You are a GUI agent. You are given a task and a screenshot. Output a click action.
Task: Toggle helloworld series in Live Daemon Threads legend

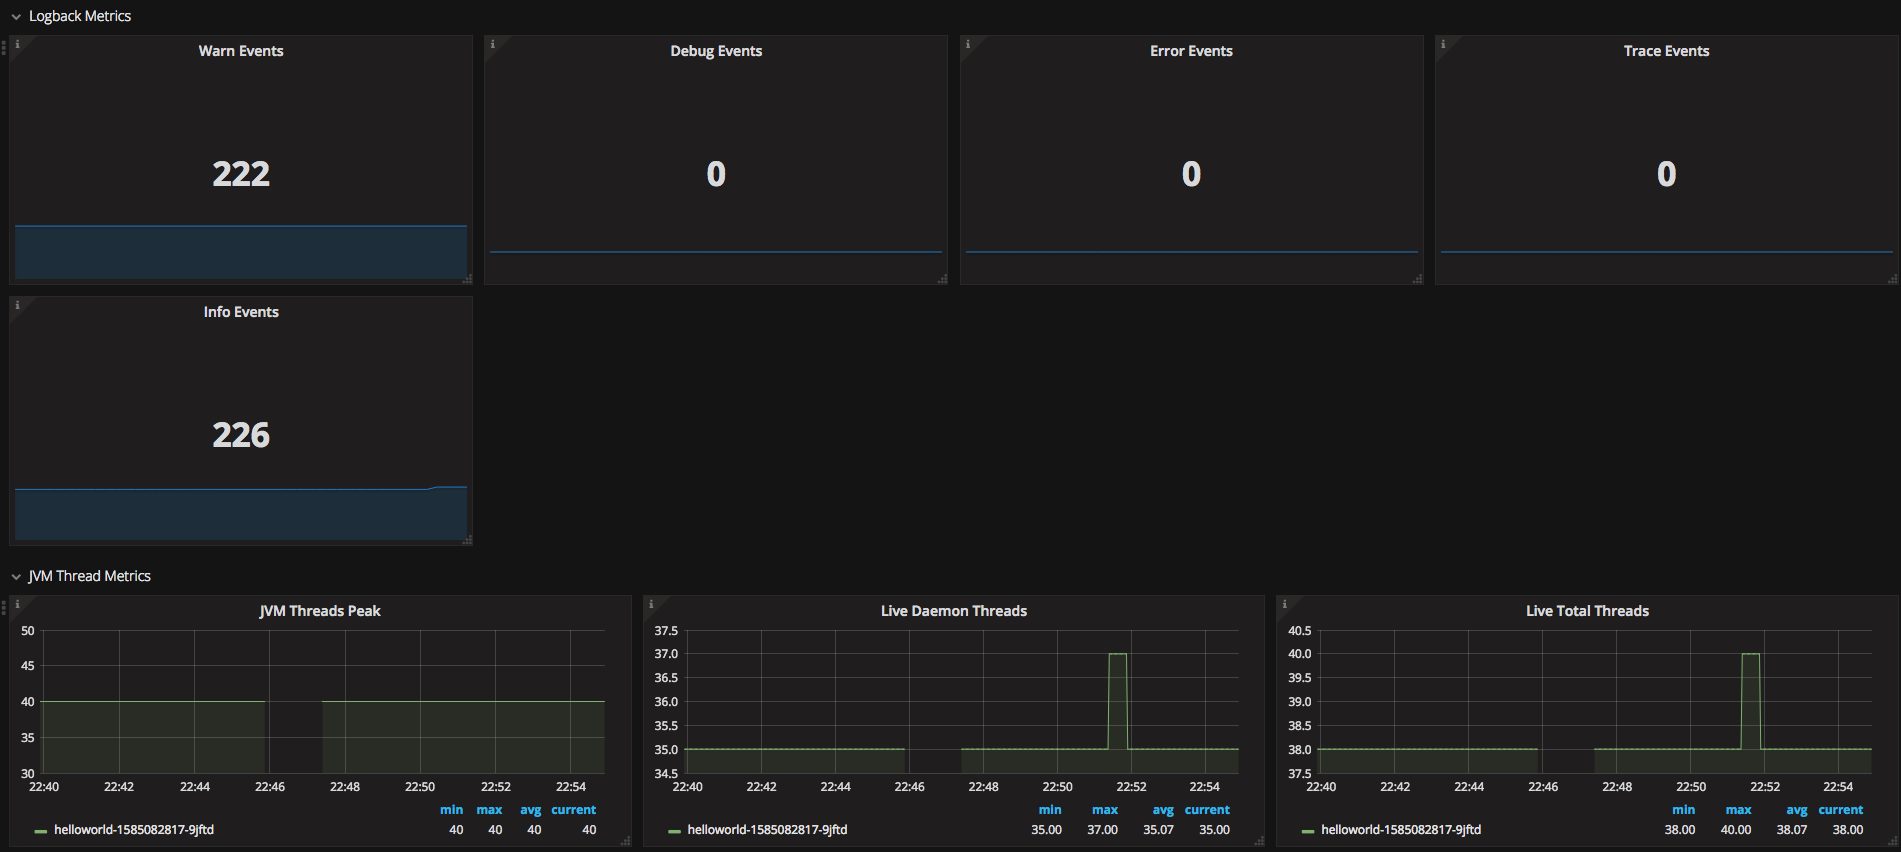[767, 830]
